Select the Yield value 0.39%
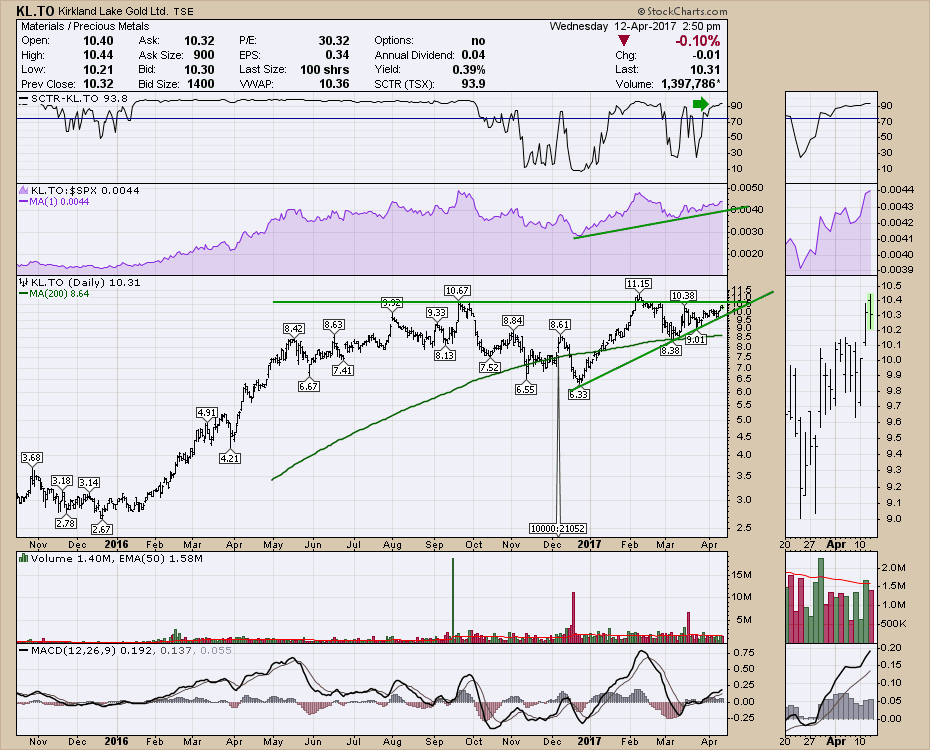This screenshot has width=930, height=750. click(x=469, y=69)
